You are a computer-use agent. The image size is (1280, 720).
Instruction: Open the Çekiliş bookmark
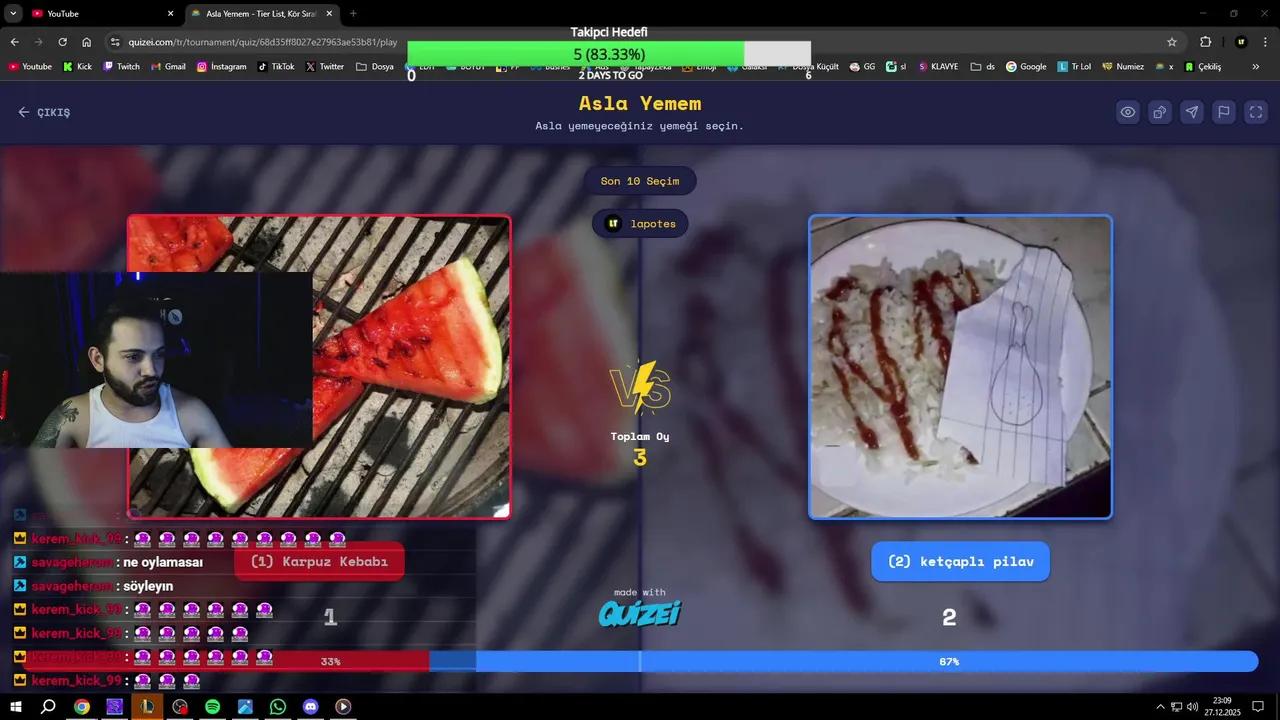(1203, 67)
